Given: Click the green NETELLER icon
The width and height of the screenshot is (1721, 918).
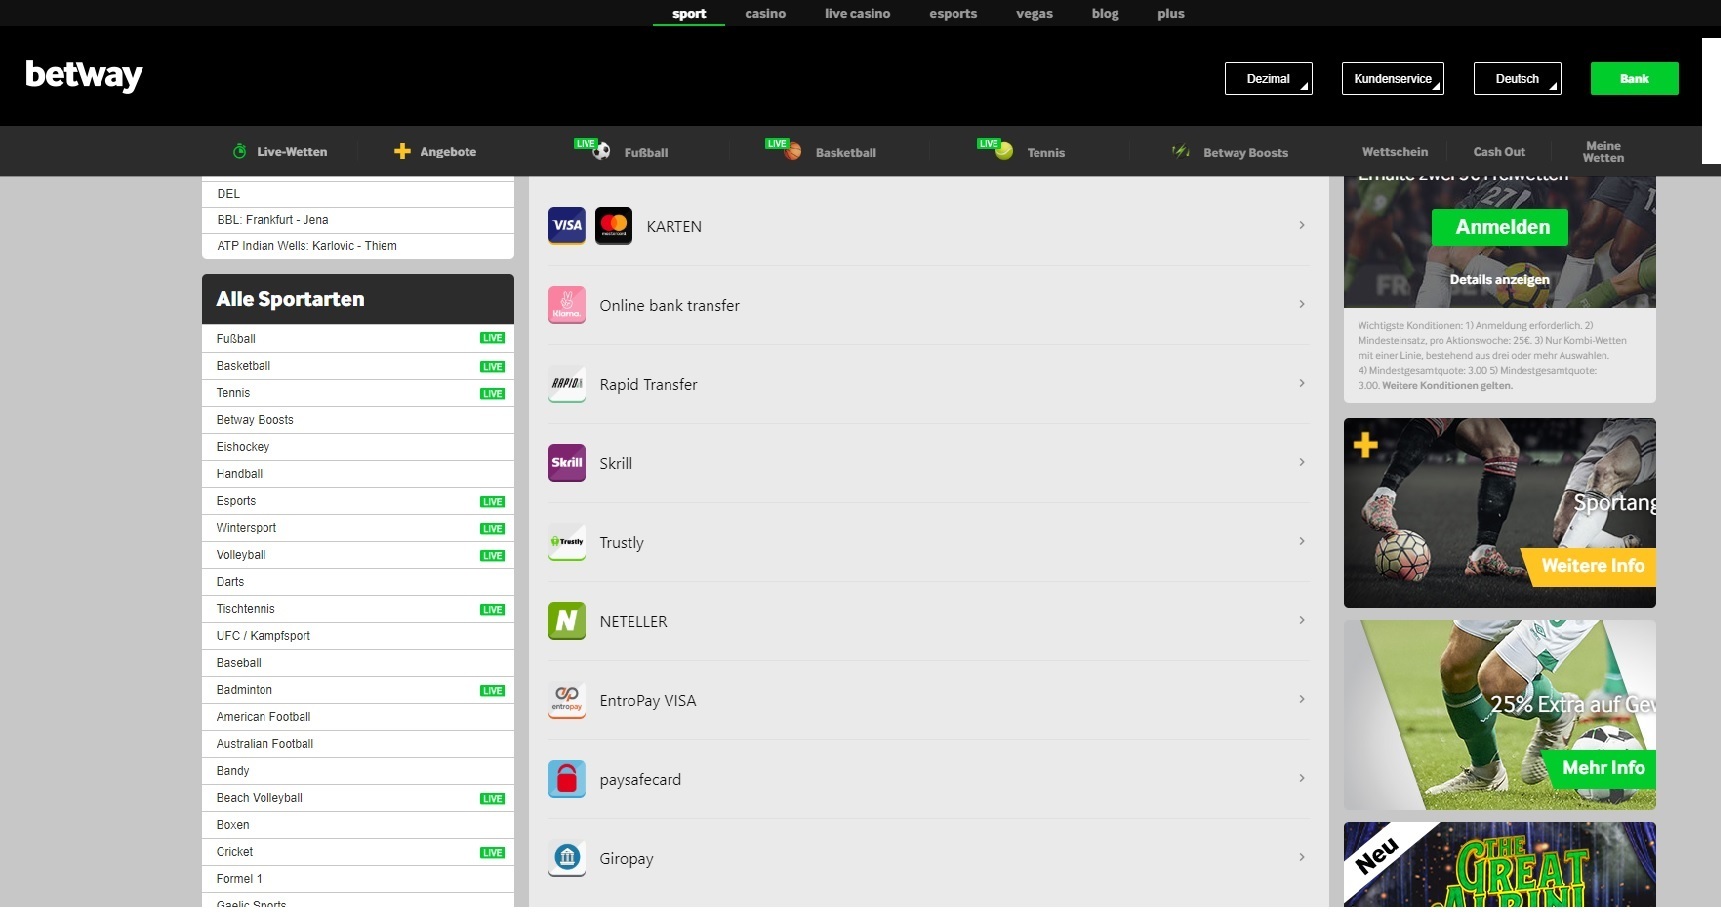Looking at the screenshot, I should coord(567,621).
